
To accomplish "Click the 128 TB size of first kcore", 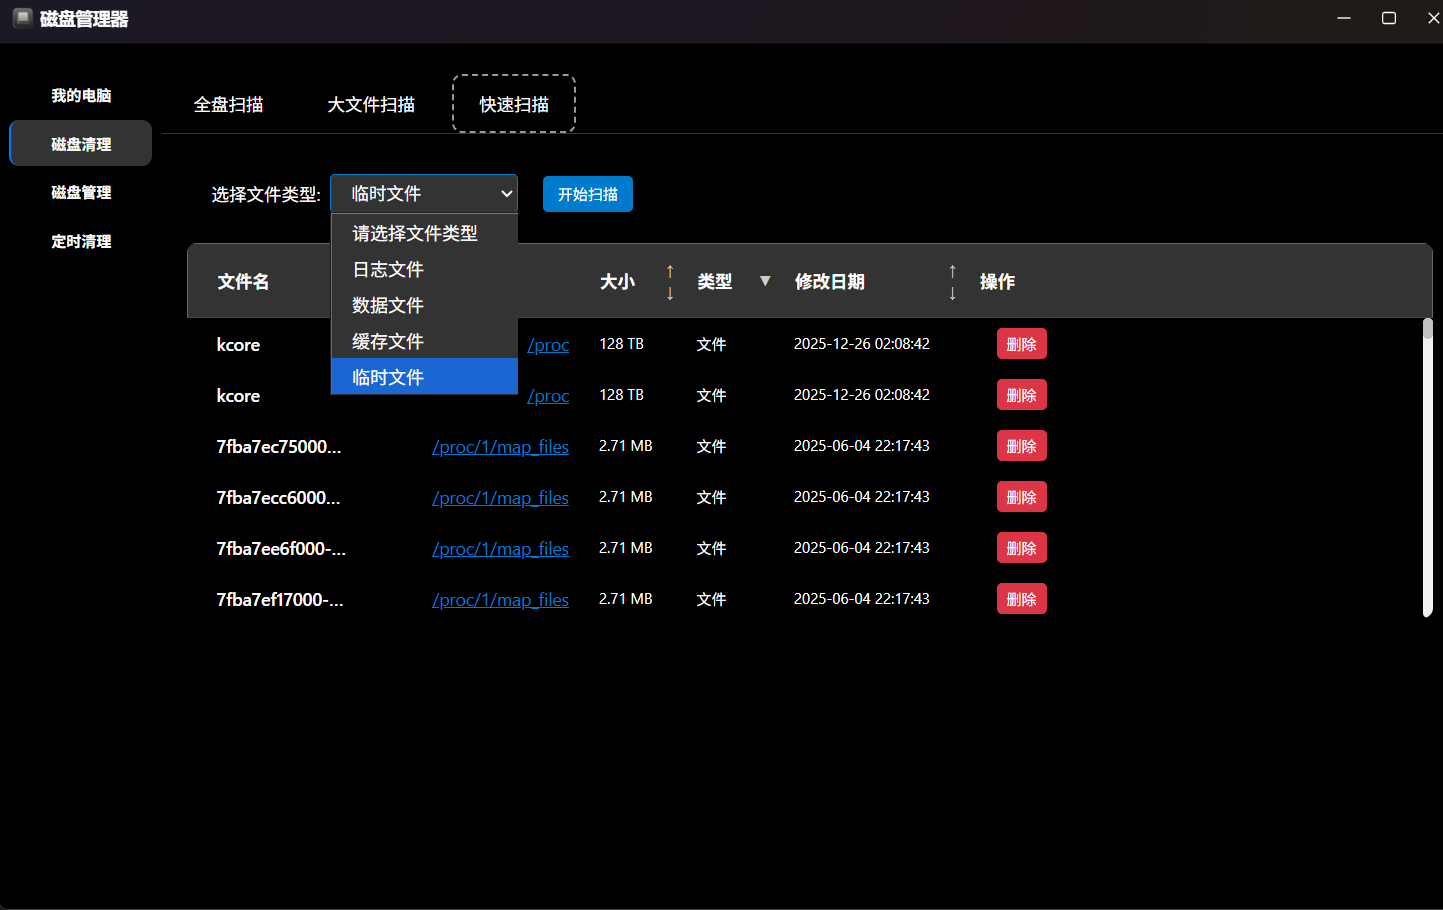I will 621,344.
